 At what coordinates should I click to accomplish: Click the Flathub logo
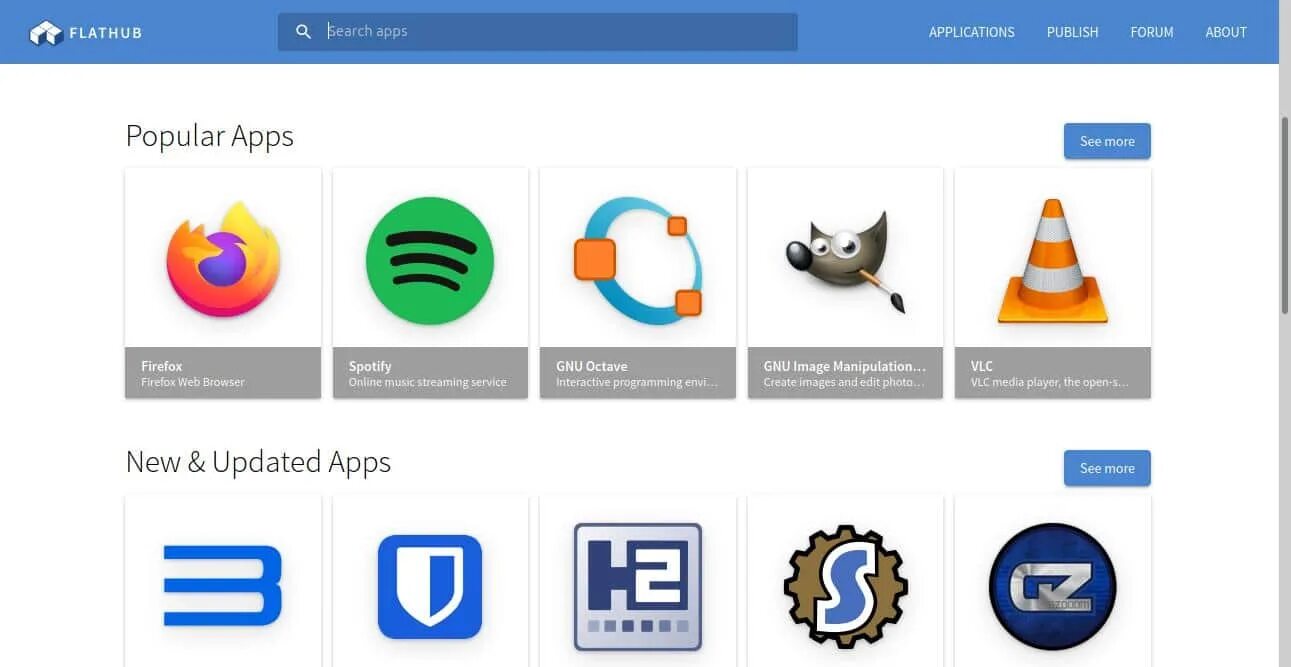pos(85,33)
